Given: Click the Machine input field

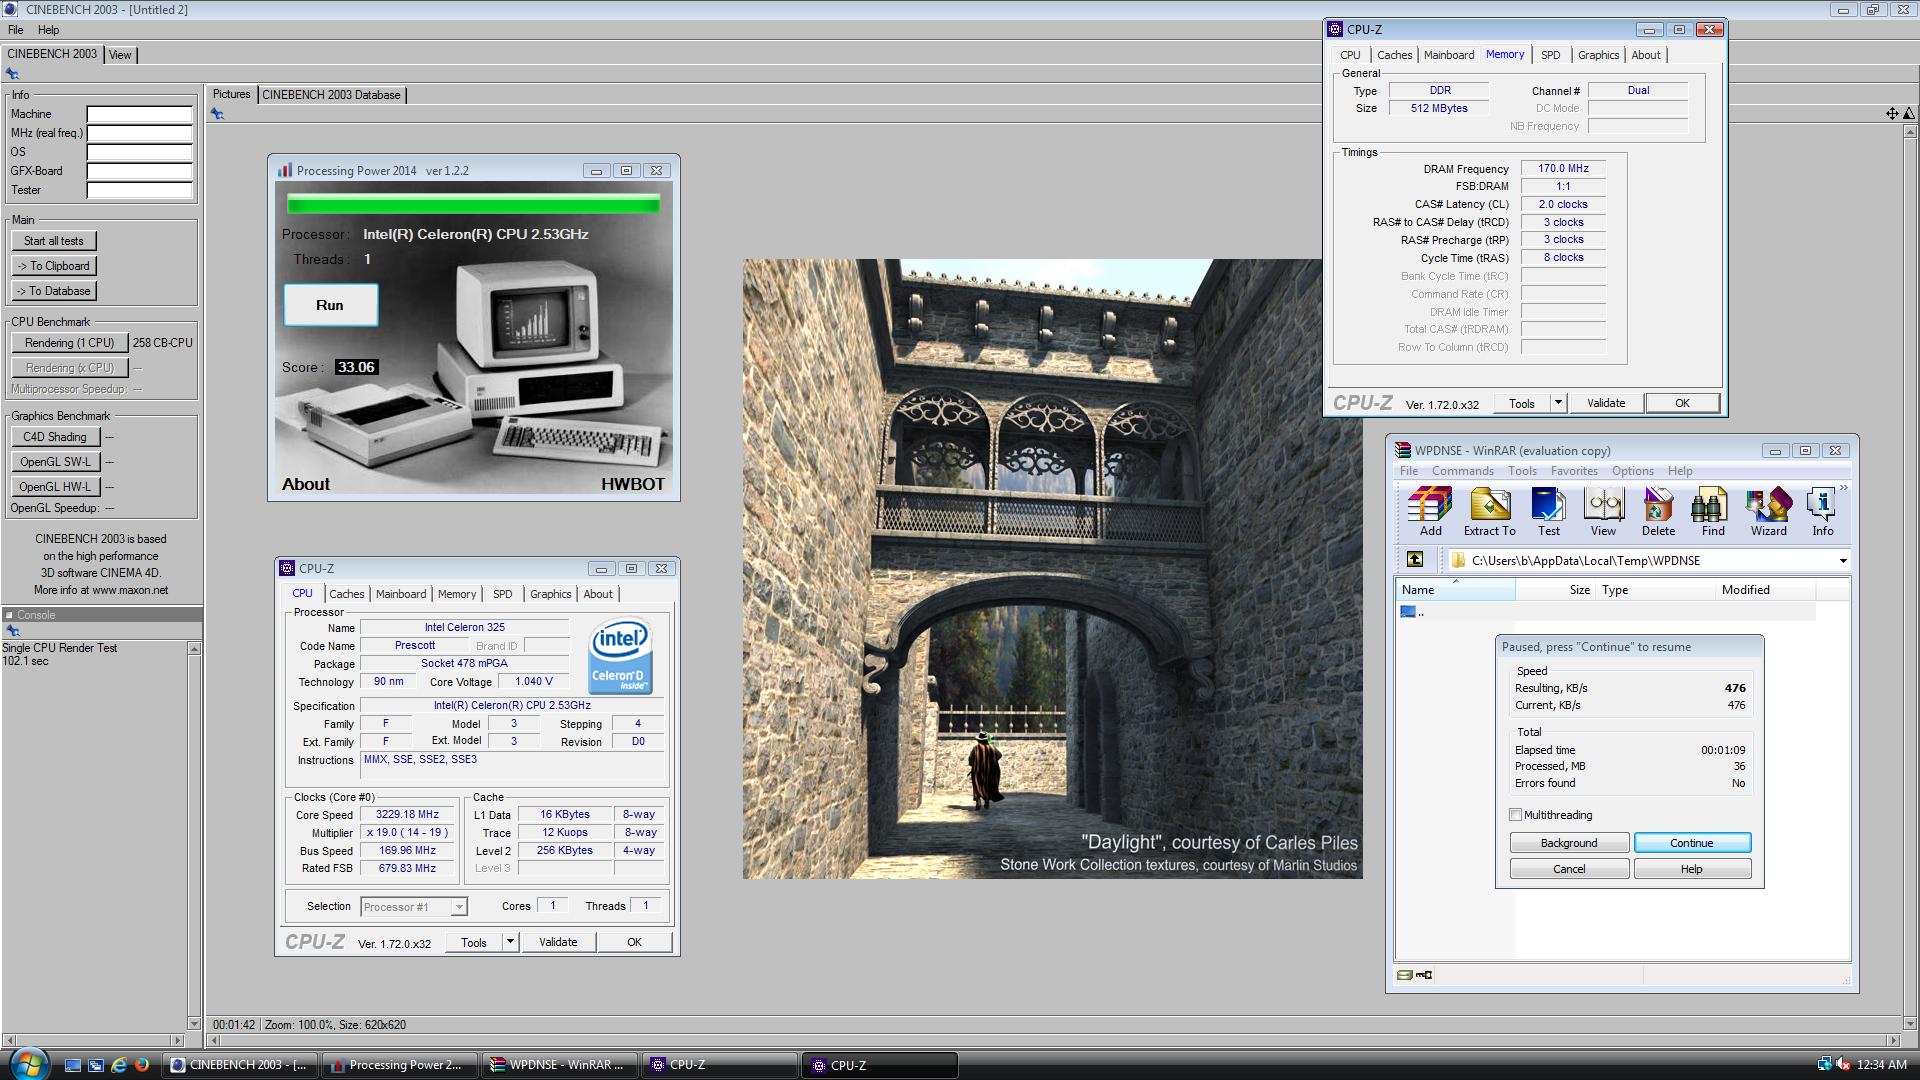Looking at the screenshot, I should pos(140,114).
